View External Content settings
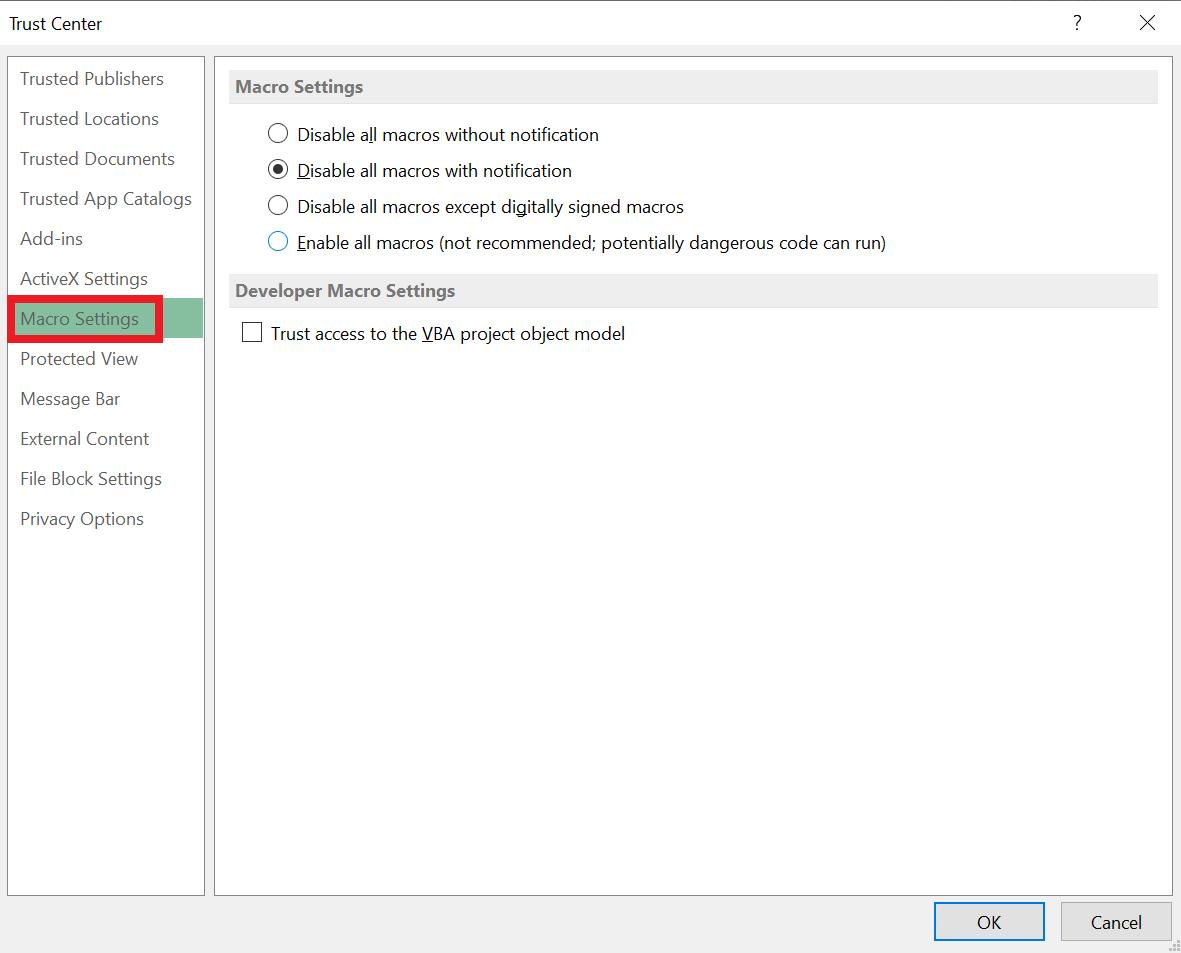This screenshot has height=953, width=1181. (84, 439)
